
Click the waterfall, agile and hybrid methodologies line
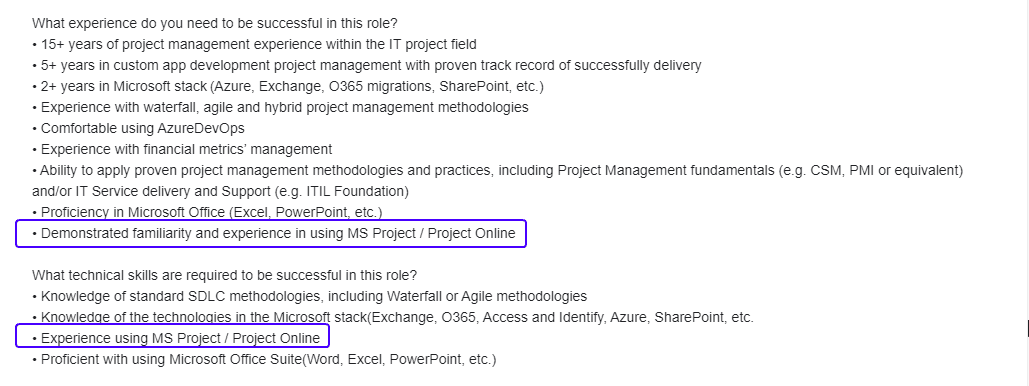tap(280, 108)
